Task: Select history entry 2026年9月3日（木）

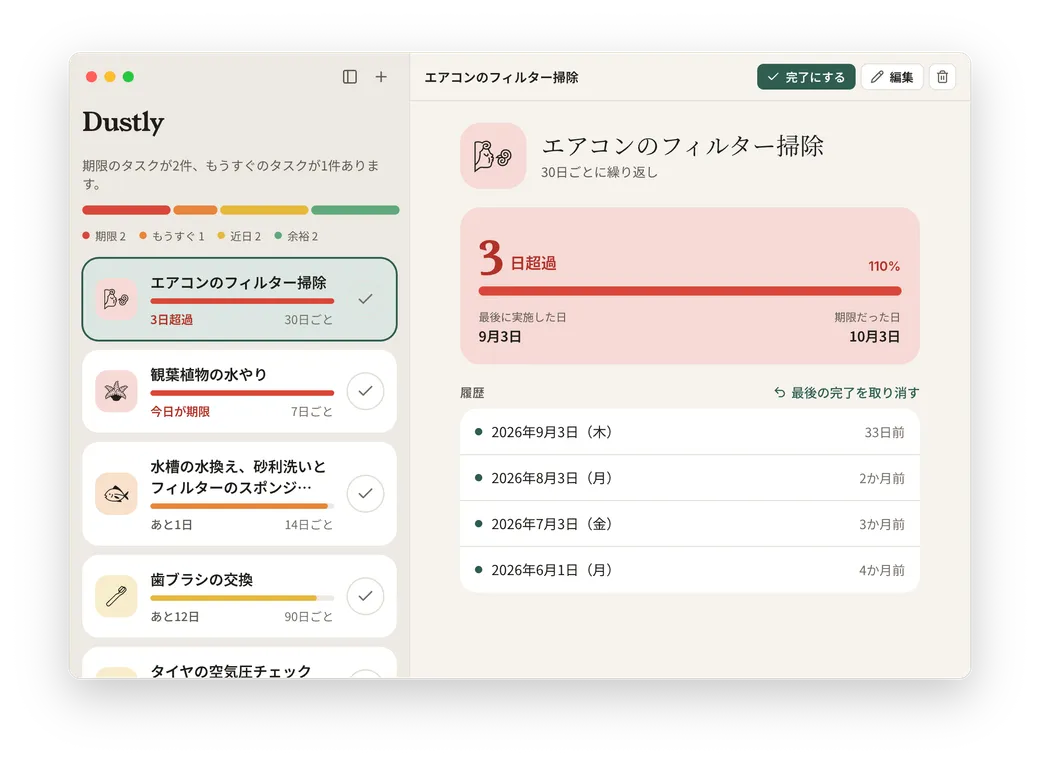Action: pyautogui.click(x=690, y=432)
